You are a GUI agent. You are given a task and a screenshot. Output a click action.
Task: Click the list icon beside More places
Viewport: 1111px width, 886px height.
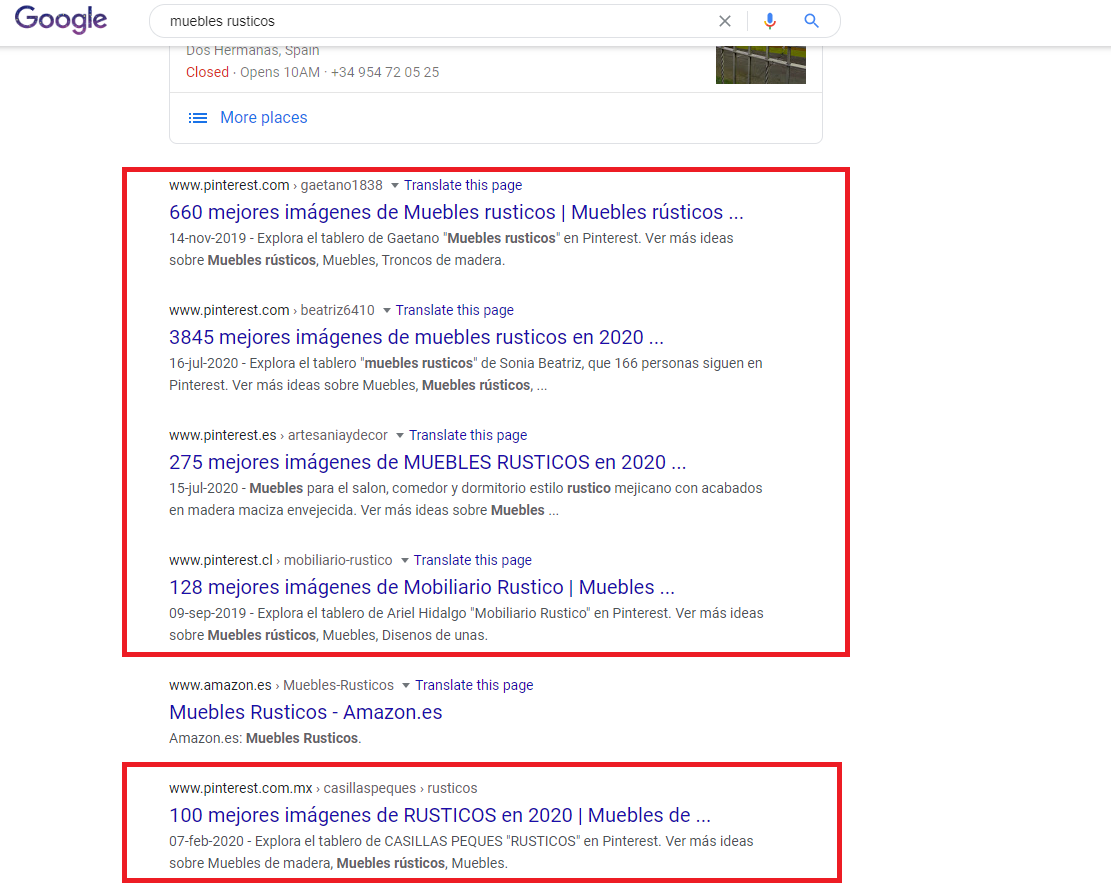(198, 118)
